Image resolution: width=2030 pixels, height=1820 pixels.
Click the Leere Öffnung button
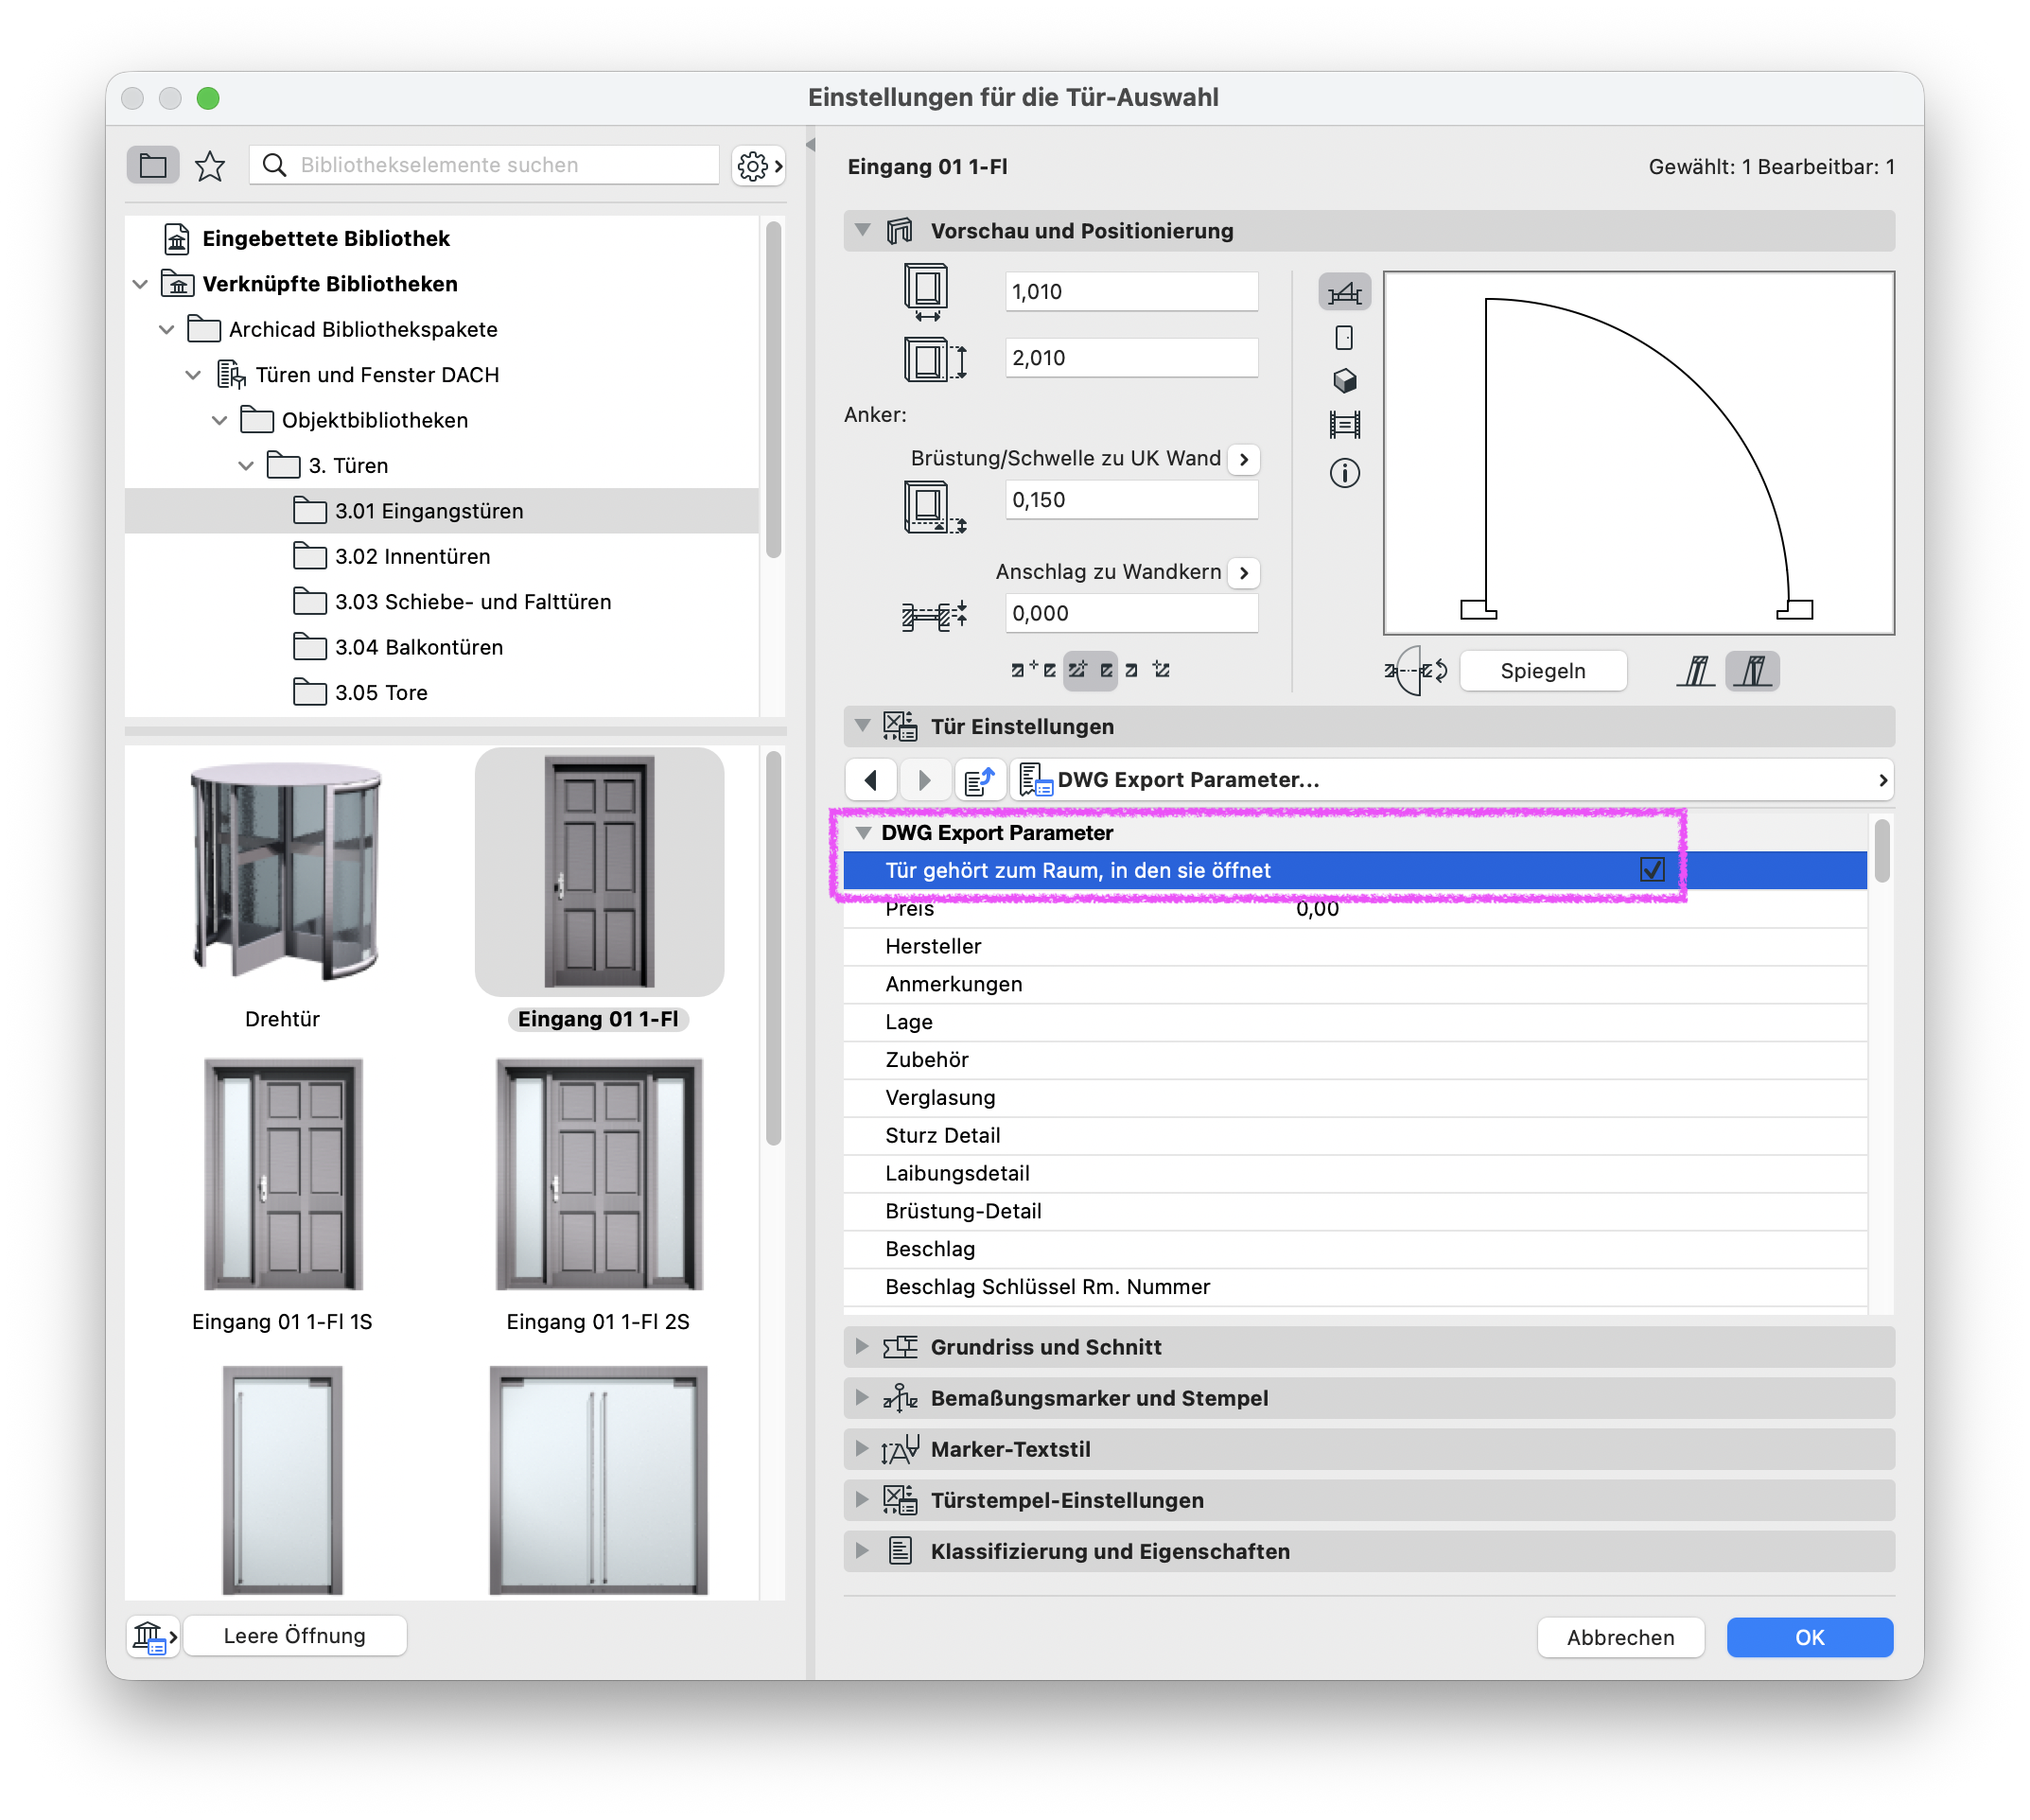coord(295,1636)
